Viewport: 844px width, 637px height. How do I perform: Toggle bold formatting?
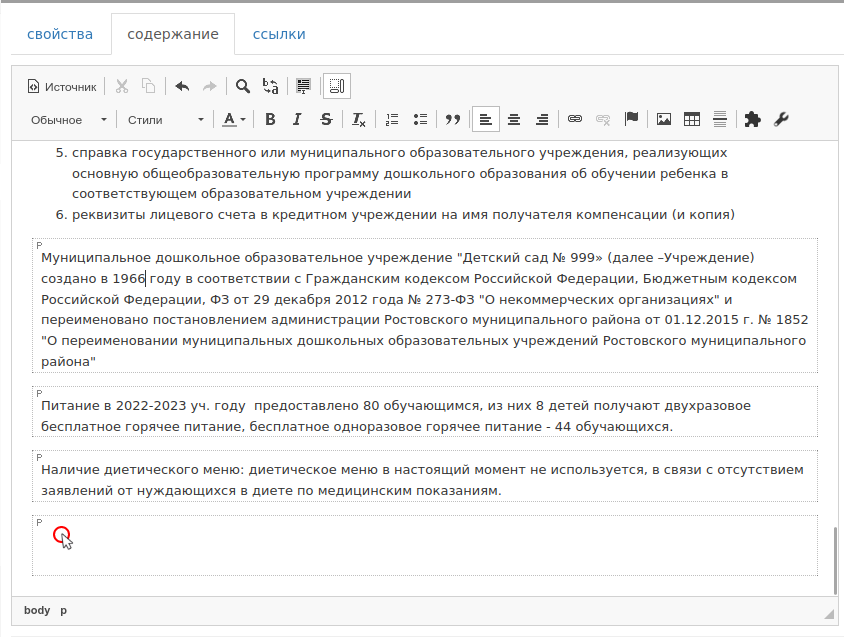(x=270, y=120)
